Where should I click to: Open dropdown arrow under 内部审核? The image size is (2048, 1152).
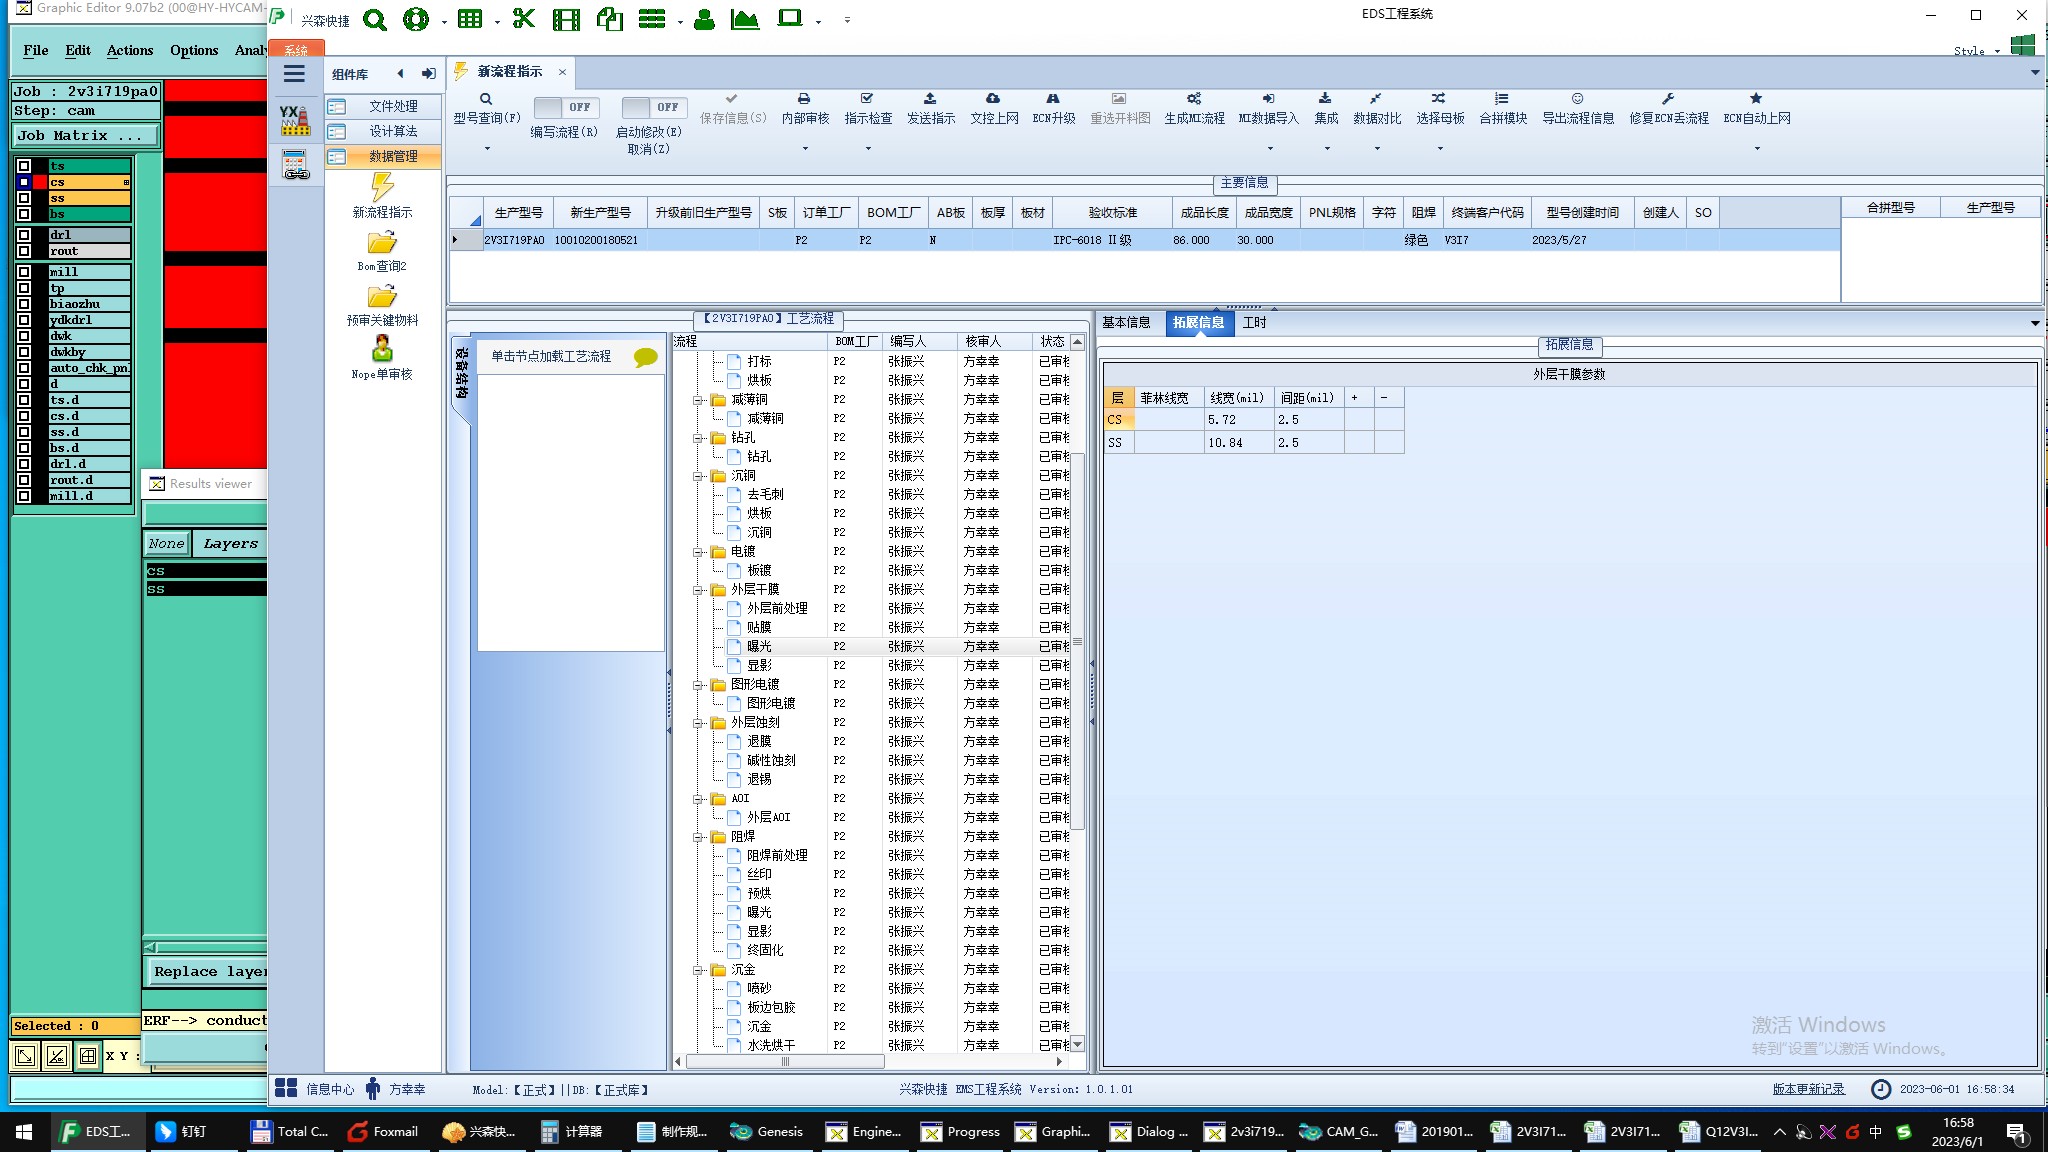[805, 149]
